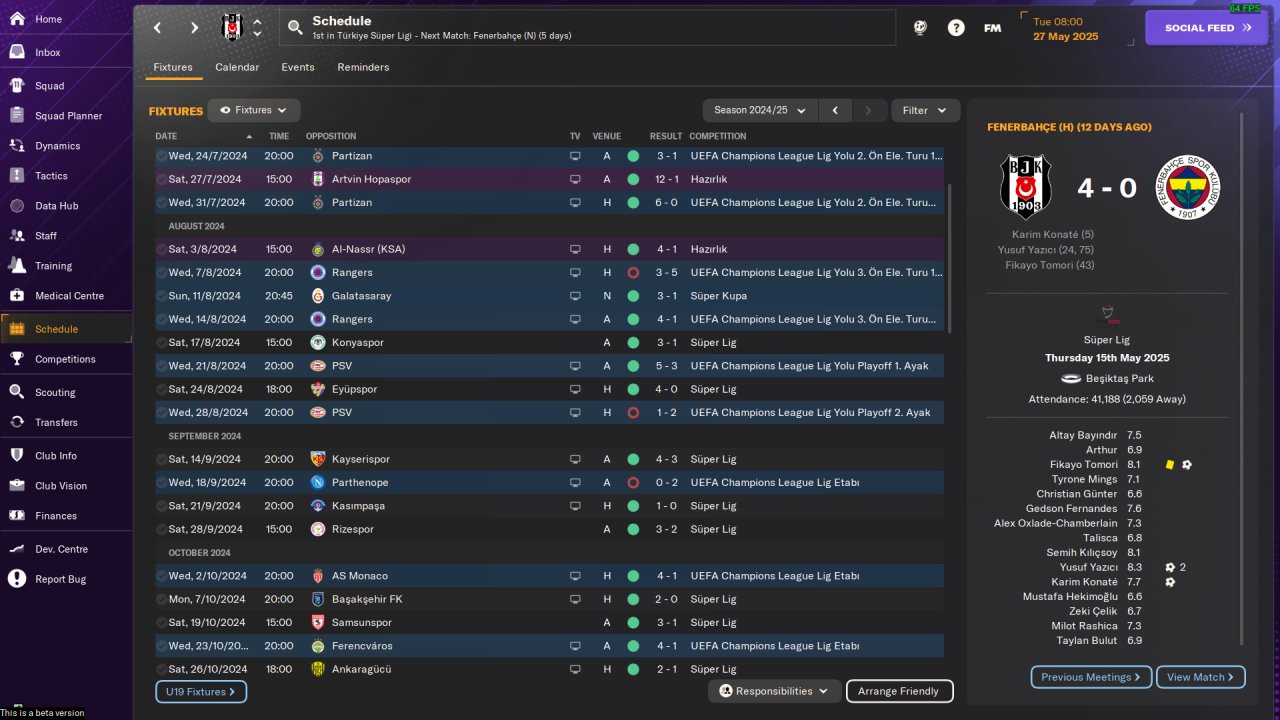1280x720 pixels.
Task: Select the Ferencváros fixture row
Action: click(x=549, y=646)
